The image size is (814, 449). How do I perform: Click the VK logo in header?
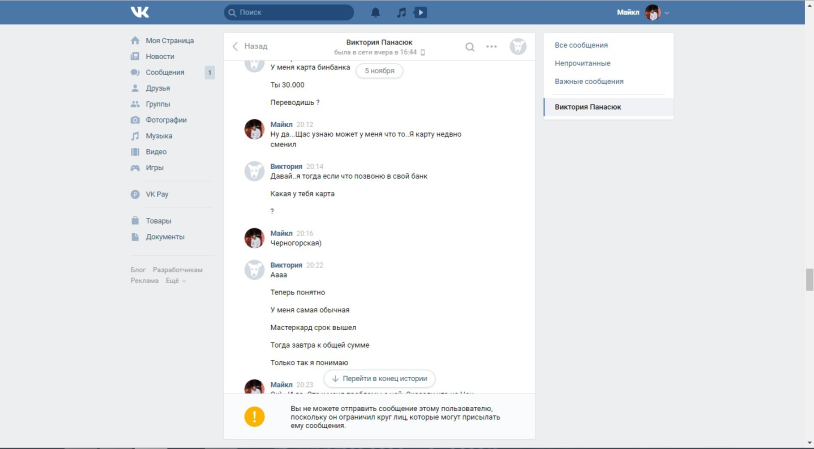pos(139,12)
